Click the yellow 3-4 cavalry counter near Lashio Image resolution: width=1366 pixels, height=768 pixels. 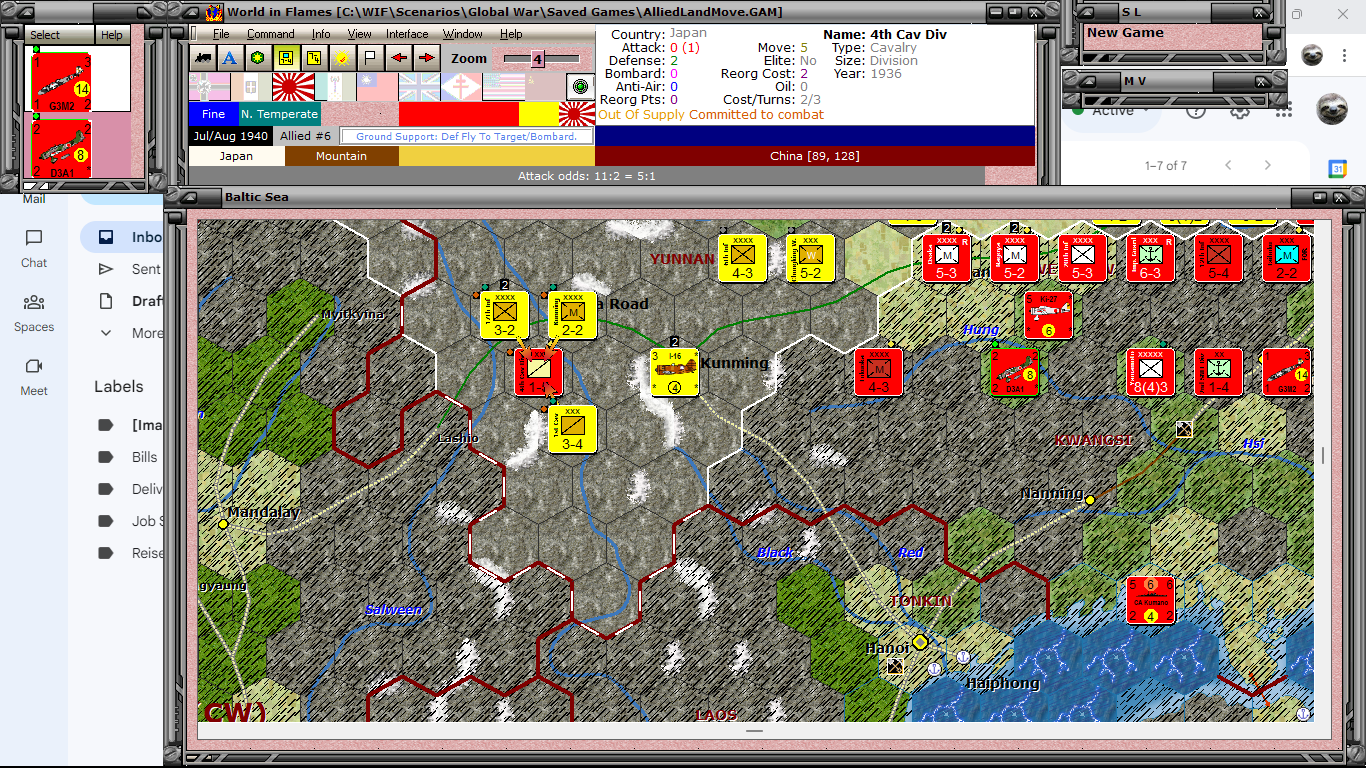pos(572,428)
